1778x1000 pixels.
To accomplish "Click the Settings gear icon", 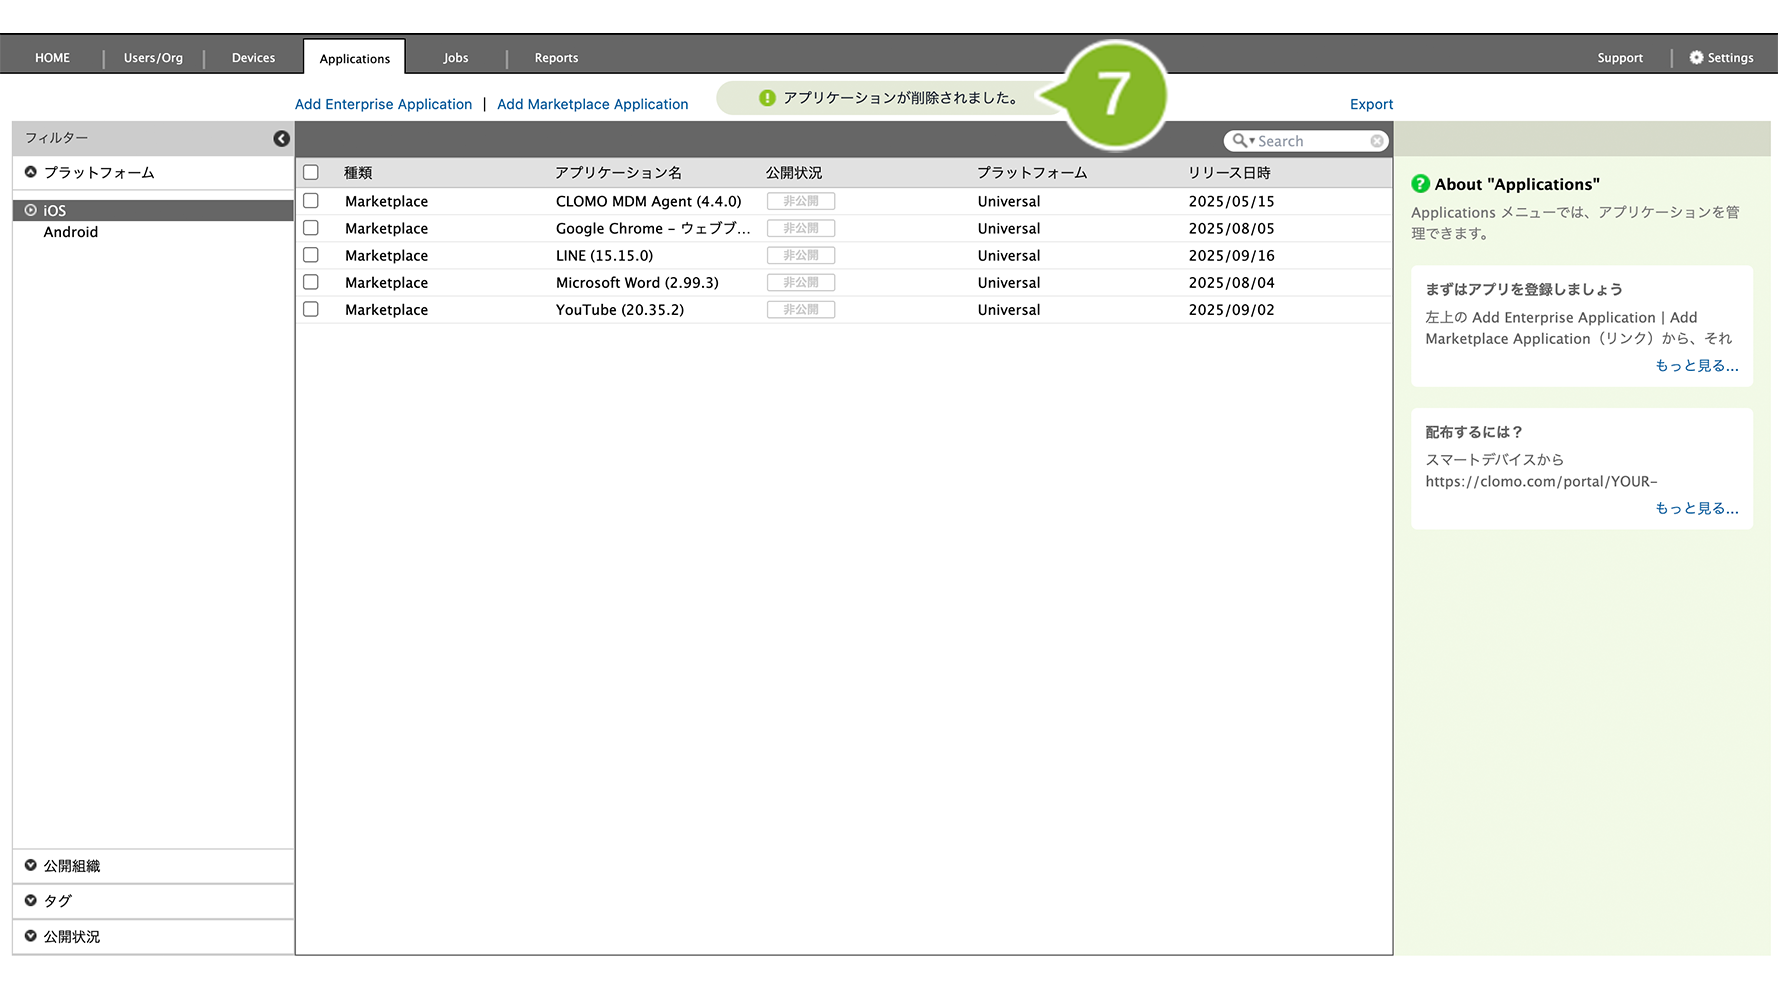I will [x=1696, y=58].
